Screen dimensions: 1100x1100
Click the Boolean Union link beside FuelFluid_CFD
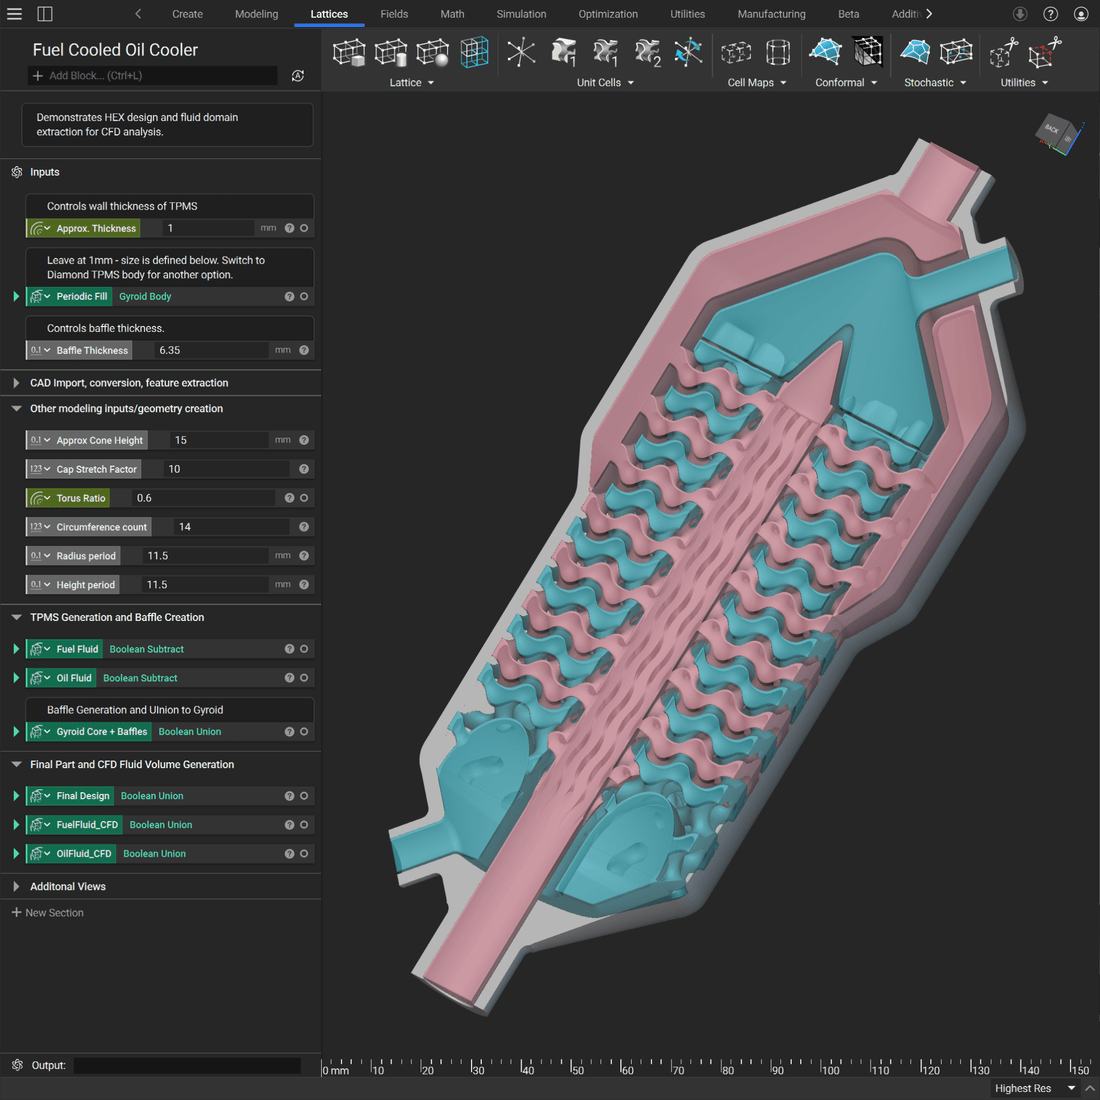click(x=161, y=825)
